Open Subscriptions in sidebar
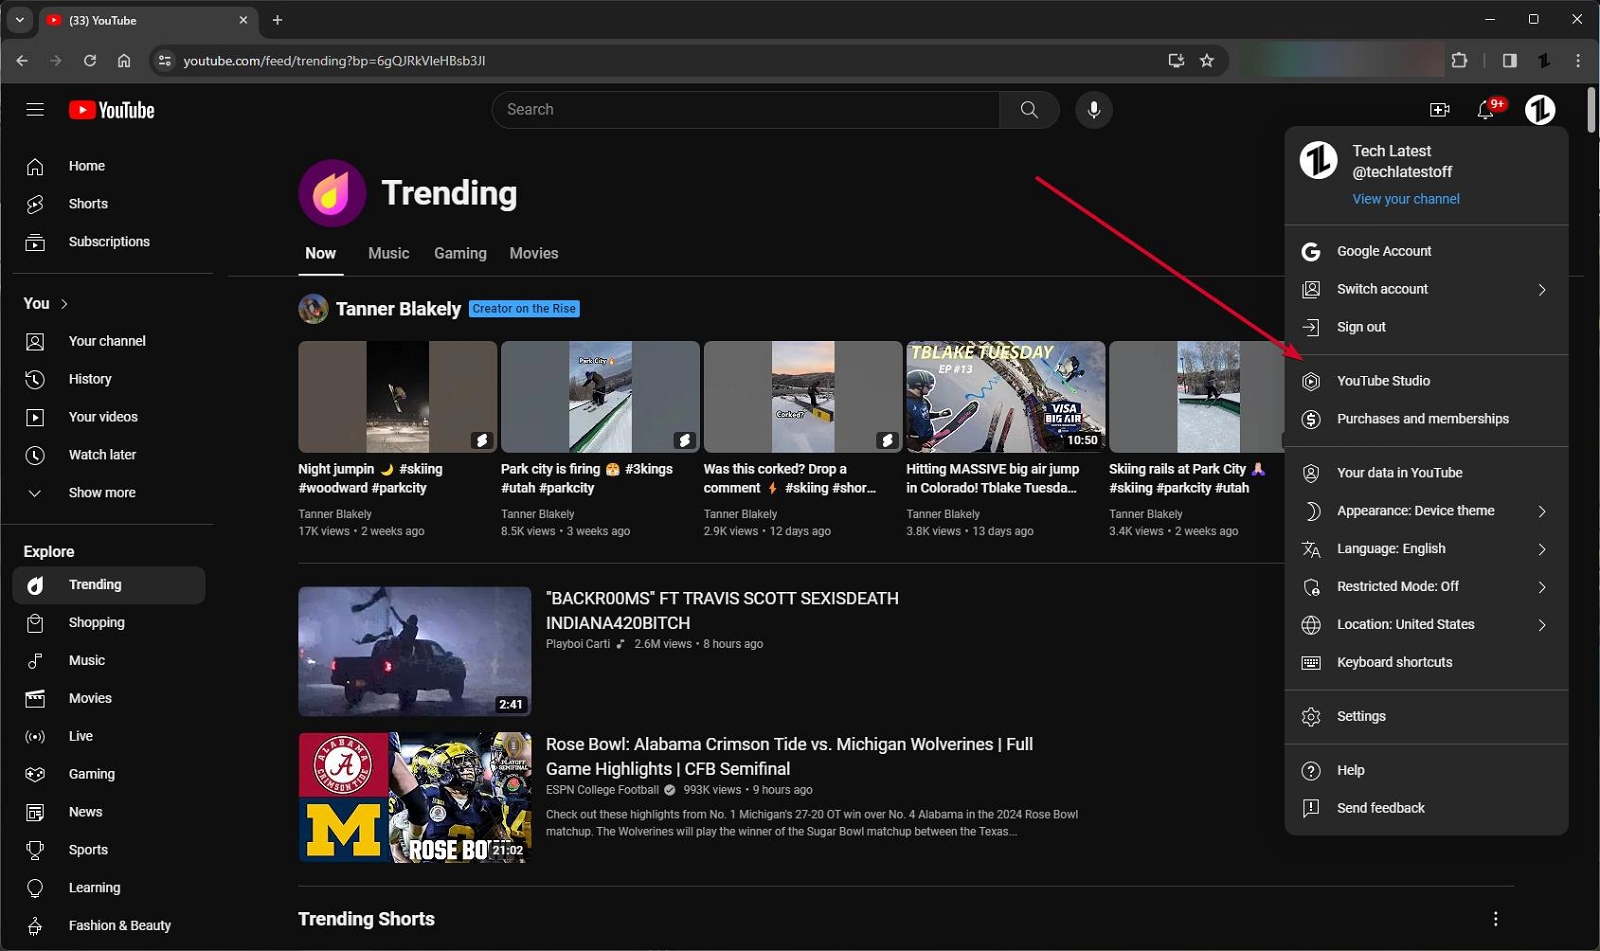Screen dimensions: 1600x951 (108, 242)
